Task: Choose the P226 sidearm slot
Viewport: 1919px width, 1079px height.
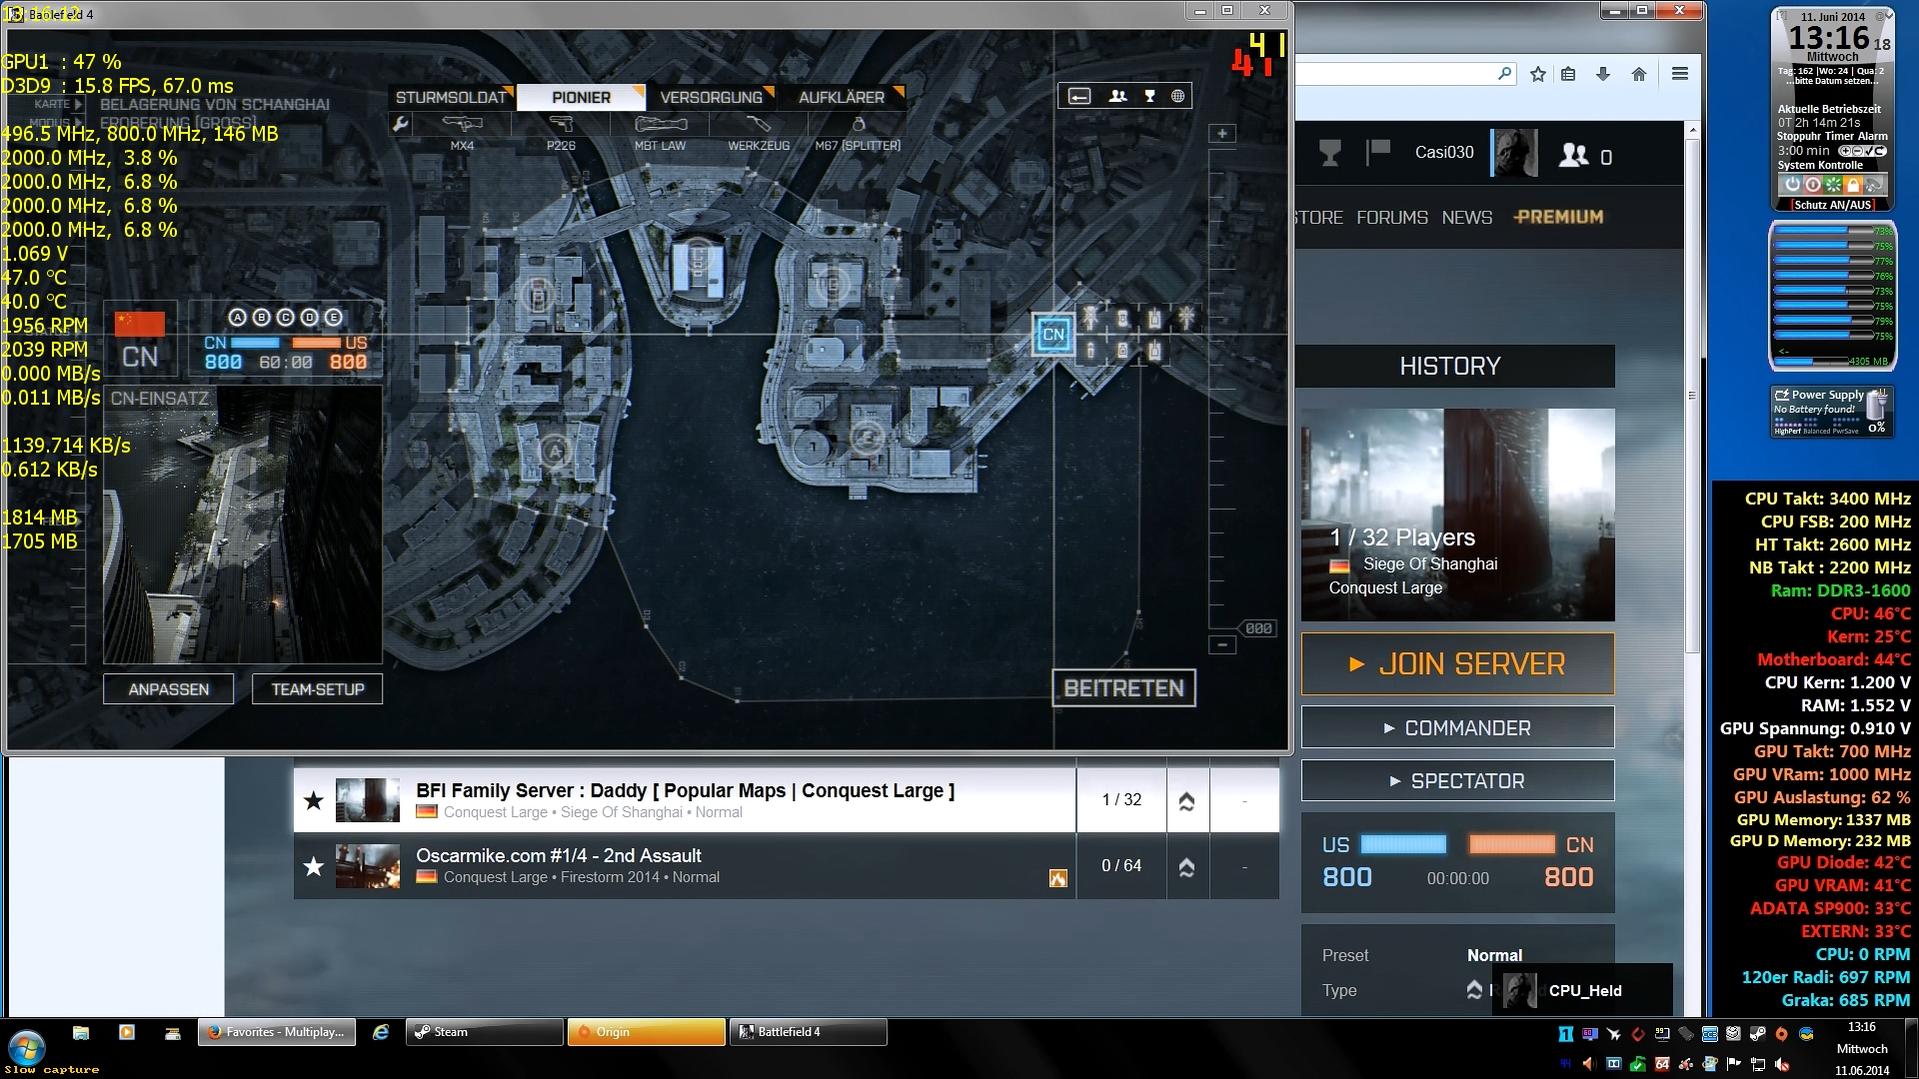Action: (561, 132)
